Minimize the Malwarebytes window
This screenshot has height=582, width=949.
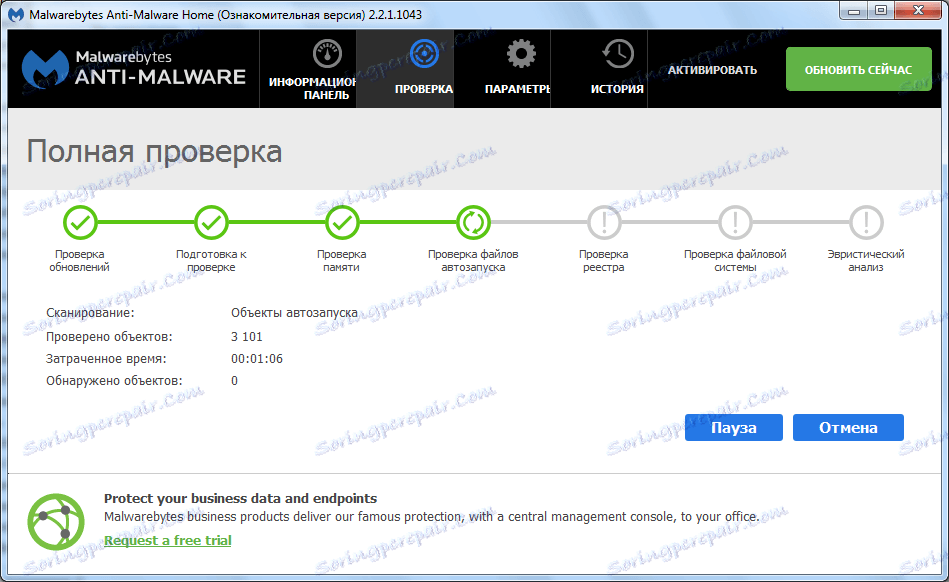[x=854, y=11]
